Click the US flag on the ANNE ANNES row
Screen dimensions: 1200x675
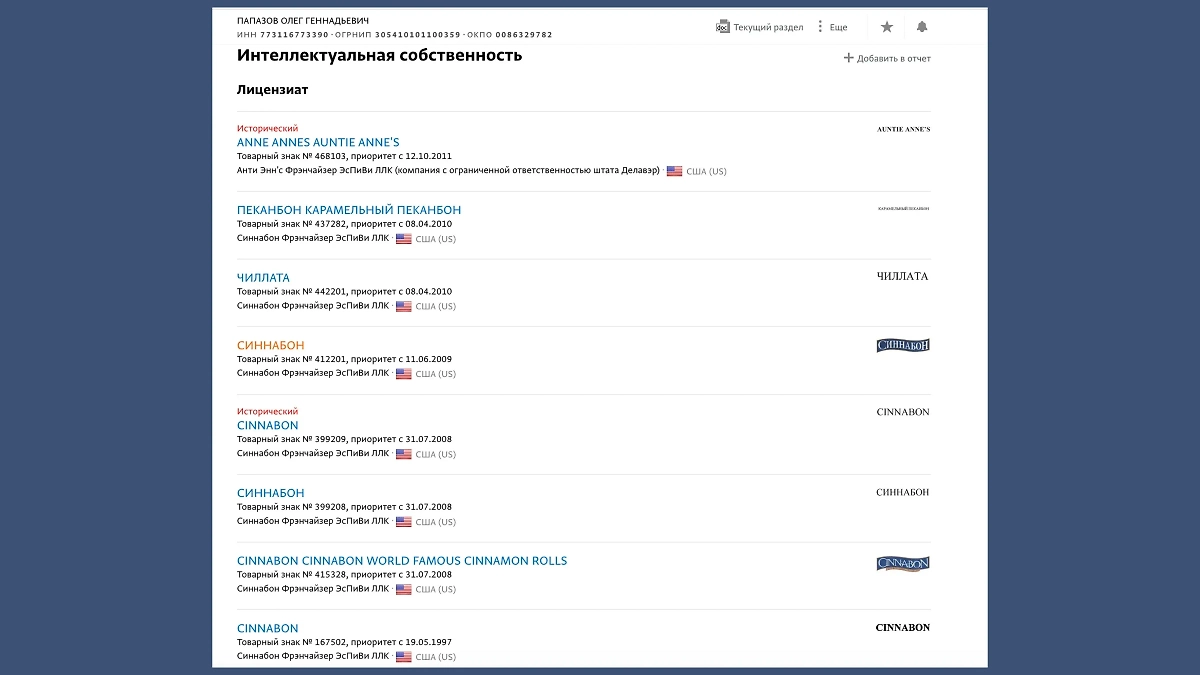675,170
